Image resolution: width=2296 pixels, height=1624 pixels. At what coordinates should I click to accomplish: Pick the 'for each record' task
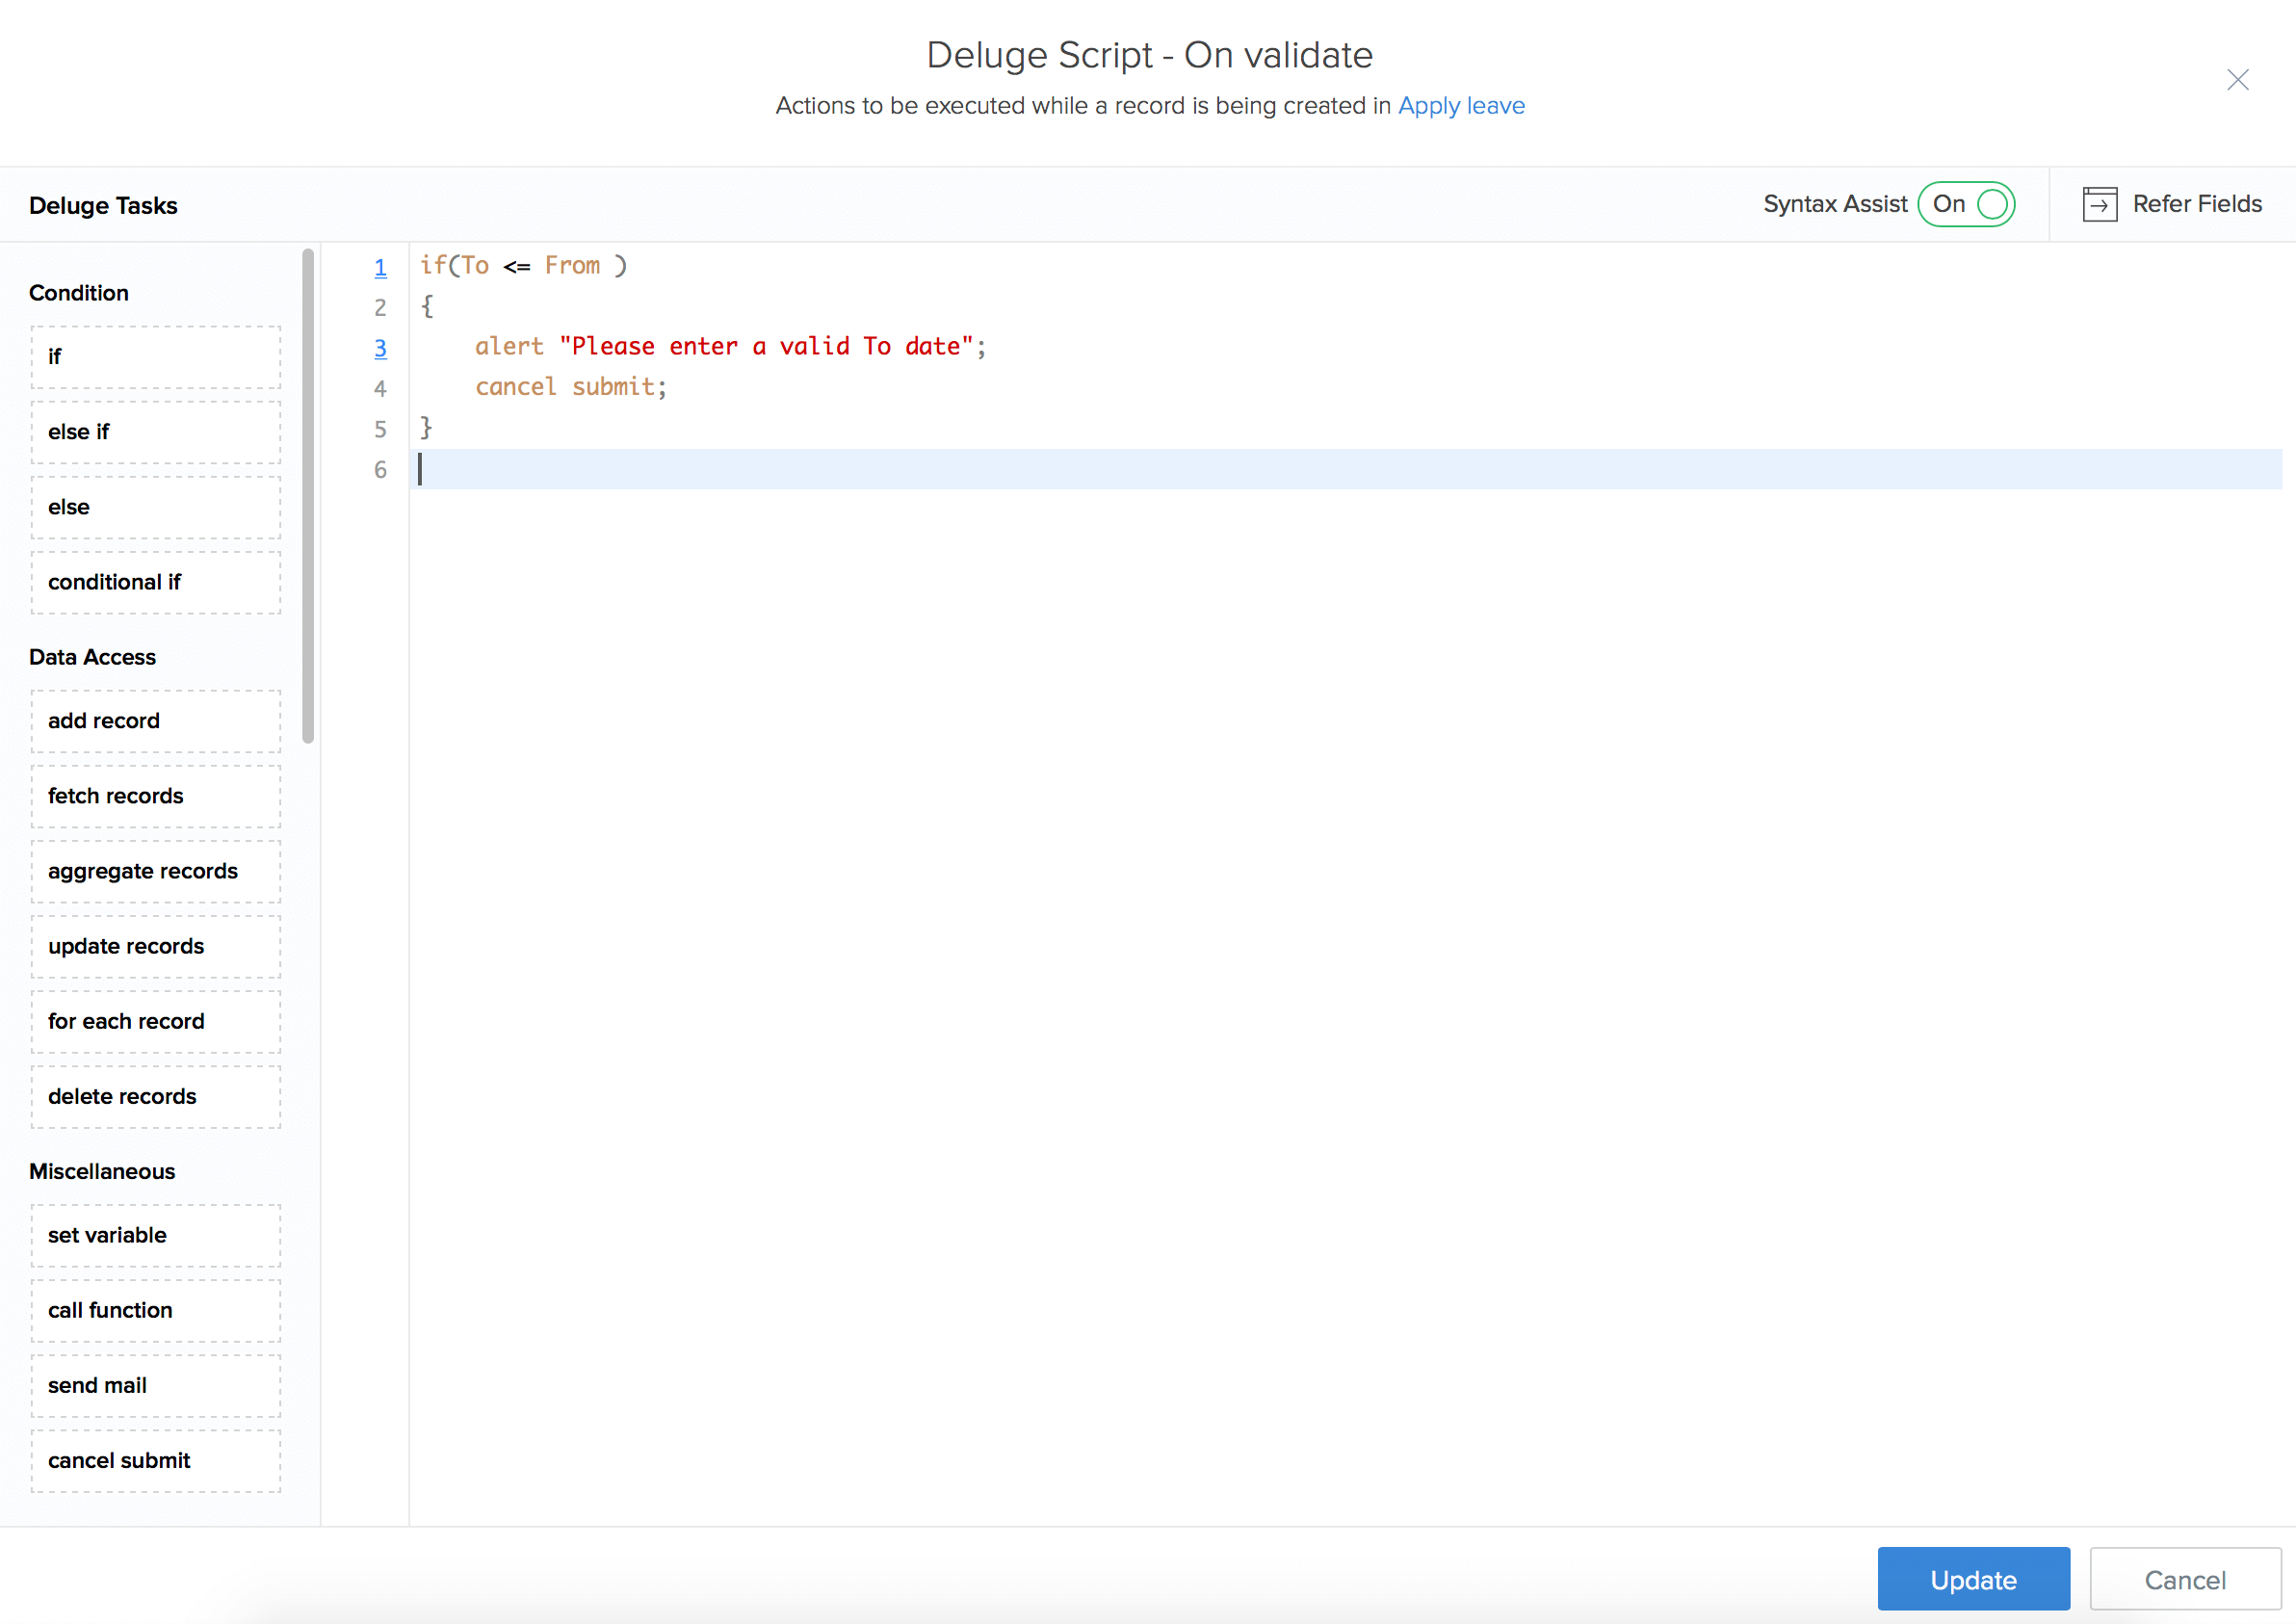coord(155,1021)
